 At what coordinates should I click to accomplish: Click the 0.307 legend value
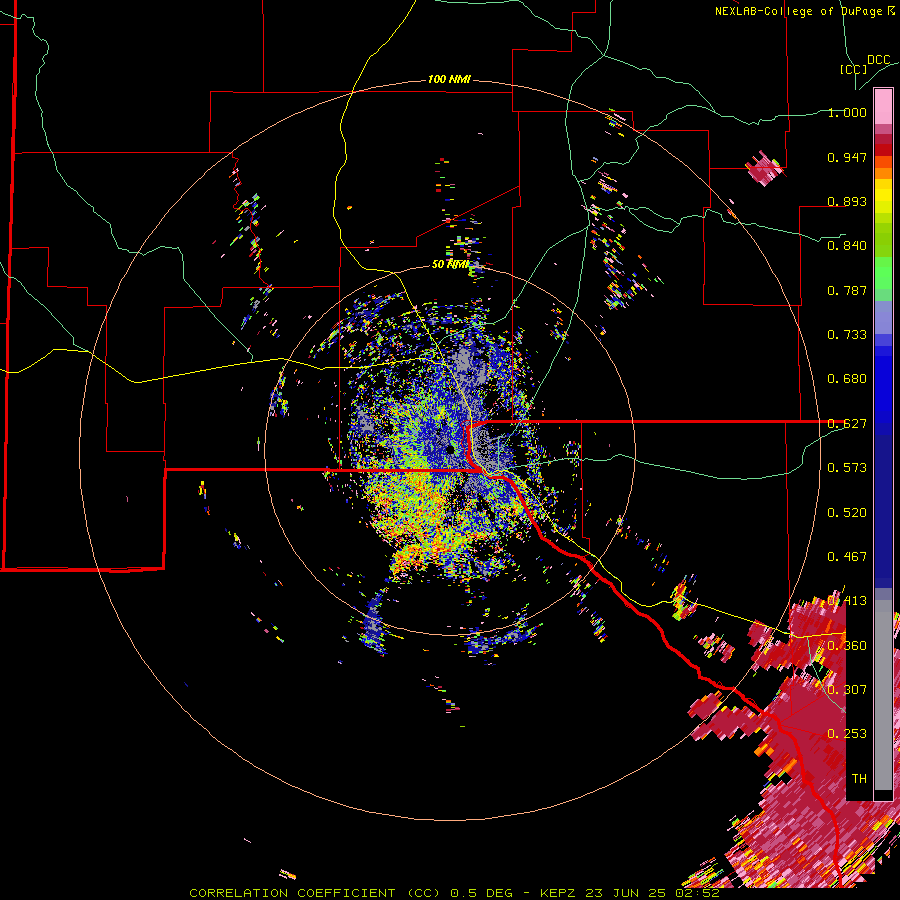[x=847, y=690]
